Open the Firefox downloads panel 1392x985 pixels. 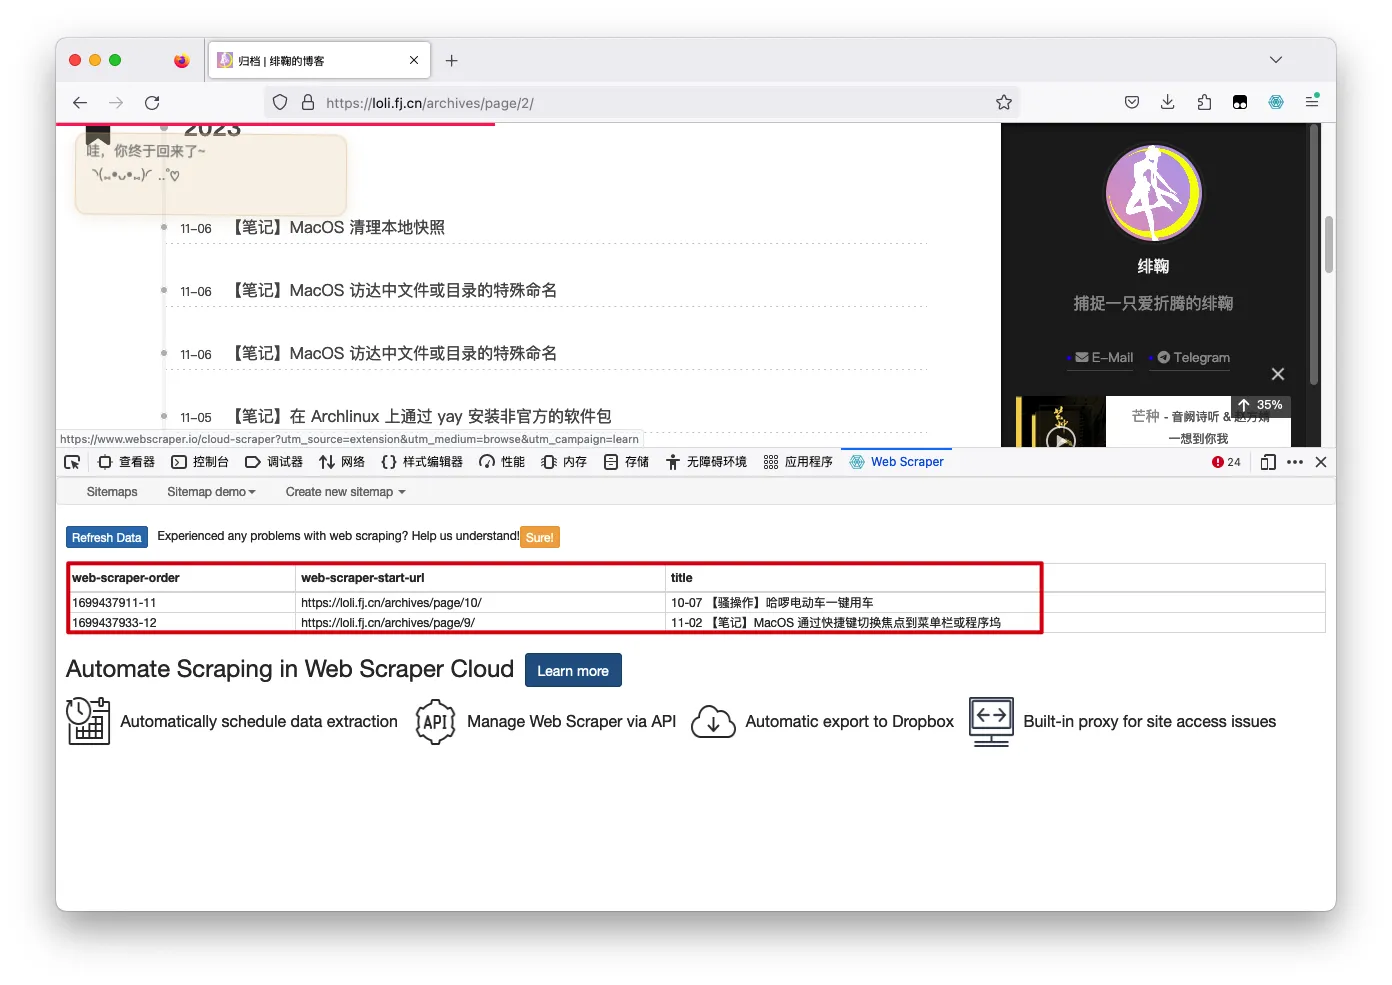click(x=1167, y=102)
